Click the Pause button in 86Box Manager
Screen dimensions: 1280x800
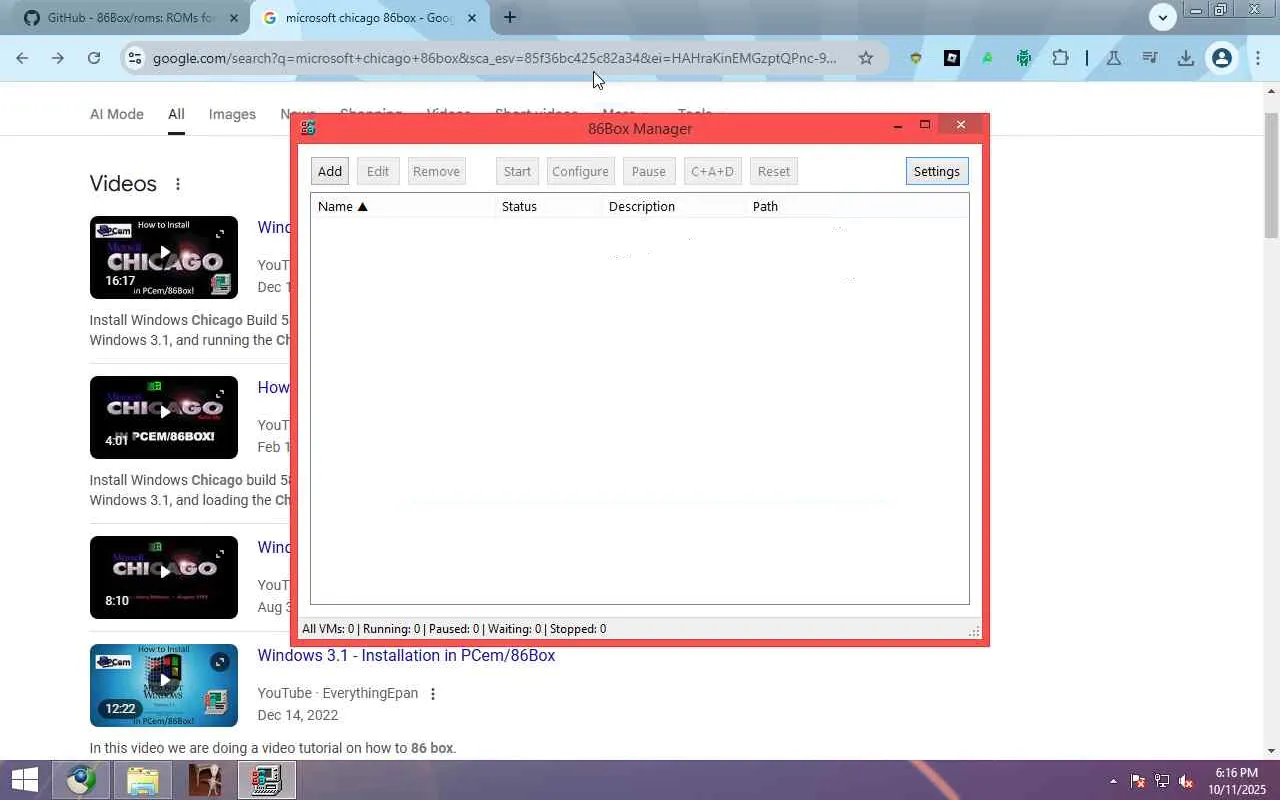pyautogui.click(x=648, y=171)
